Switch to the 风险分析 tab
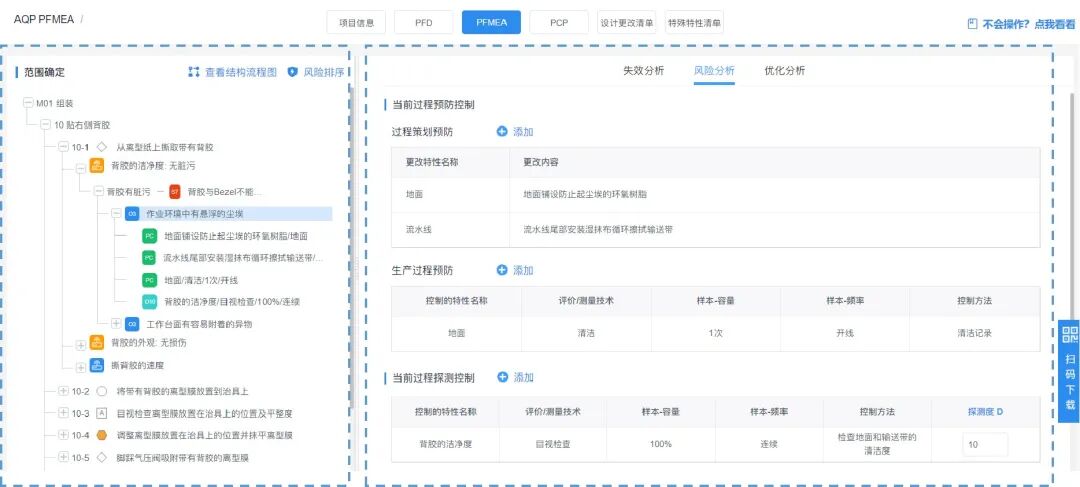Image resolution: width=1080 pixels, height=487 pixels. click(714, 70)
